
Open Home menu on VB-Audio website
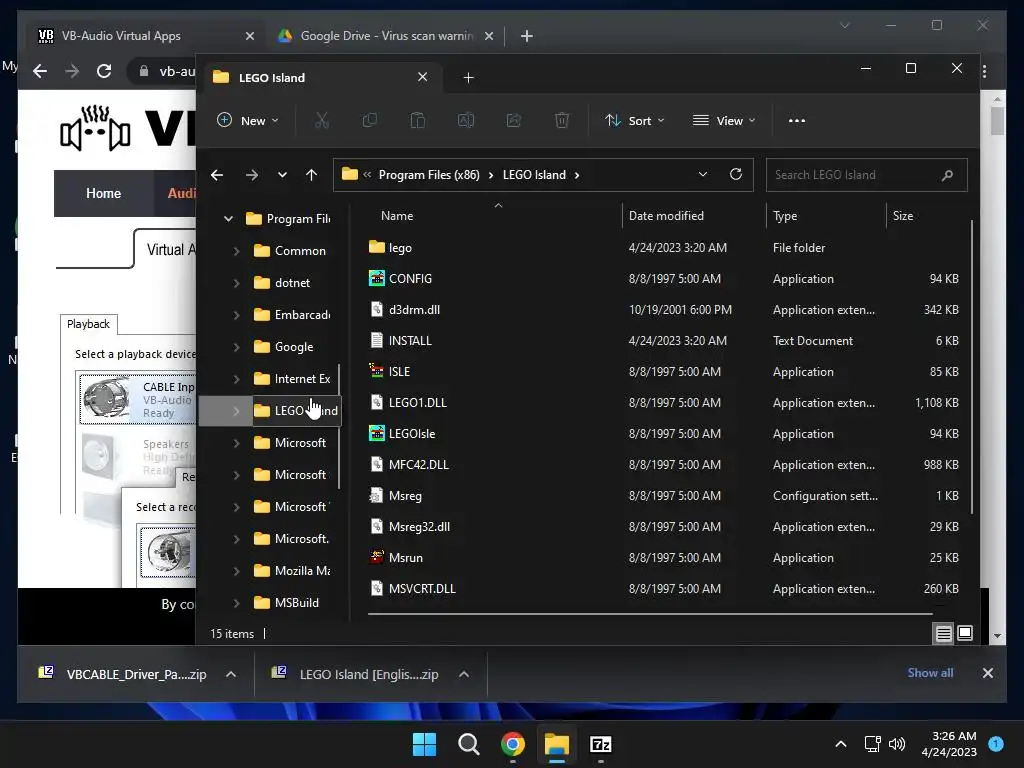click(x=103, y=193)
